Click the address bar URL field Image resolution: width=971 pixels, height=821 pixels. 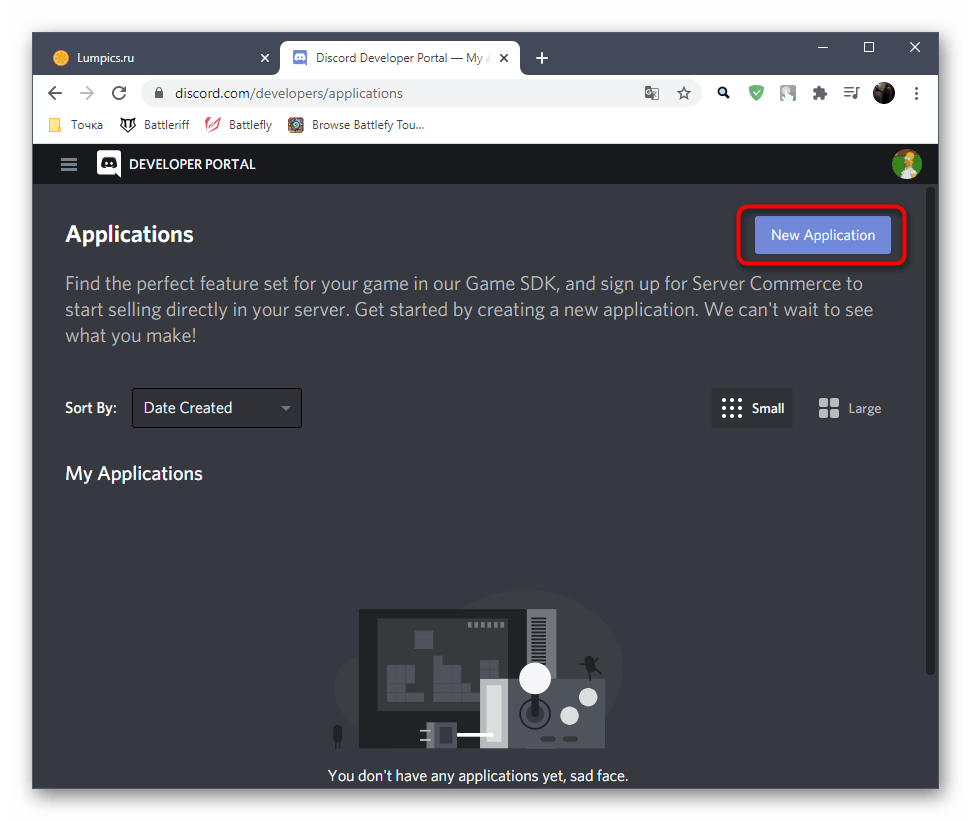coord(400,93)
